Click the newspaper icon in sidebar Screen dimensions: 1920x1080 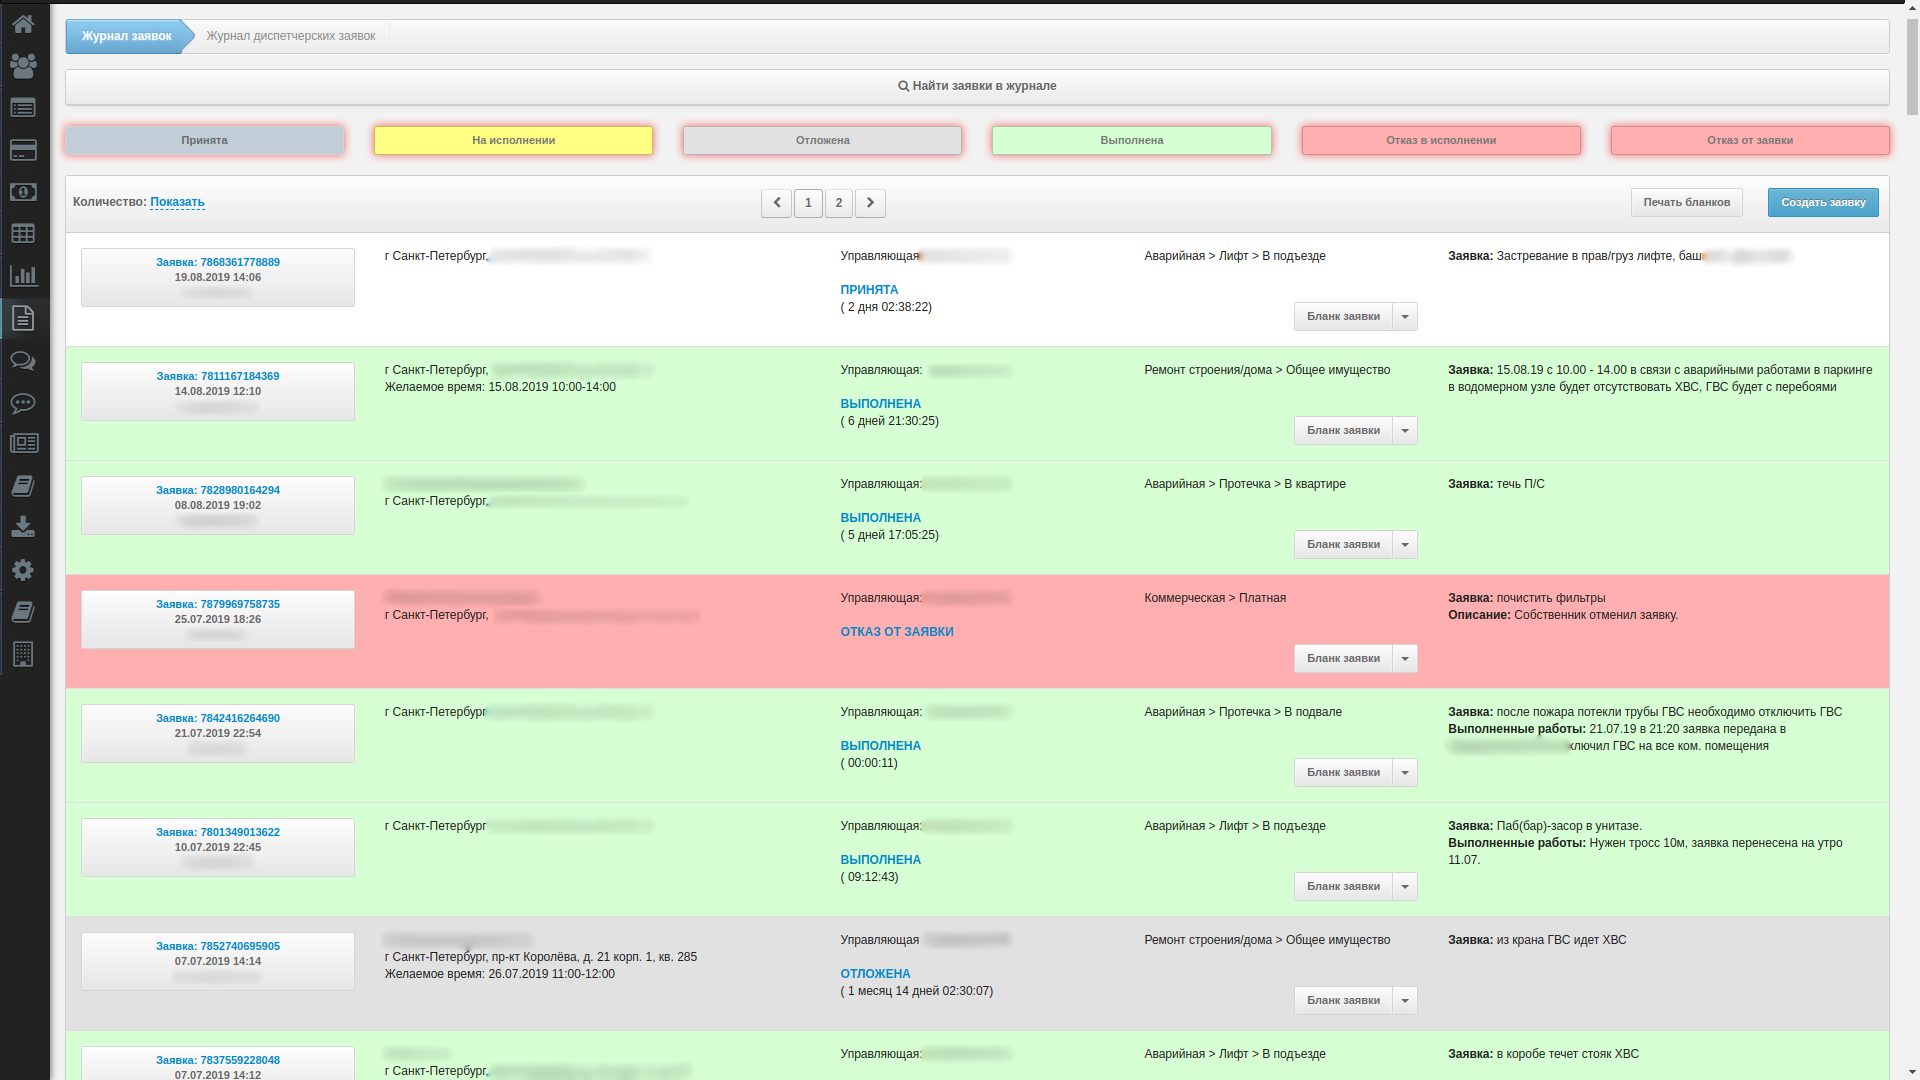pyautogui.click(x=23, y=443)
